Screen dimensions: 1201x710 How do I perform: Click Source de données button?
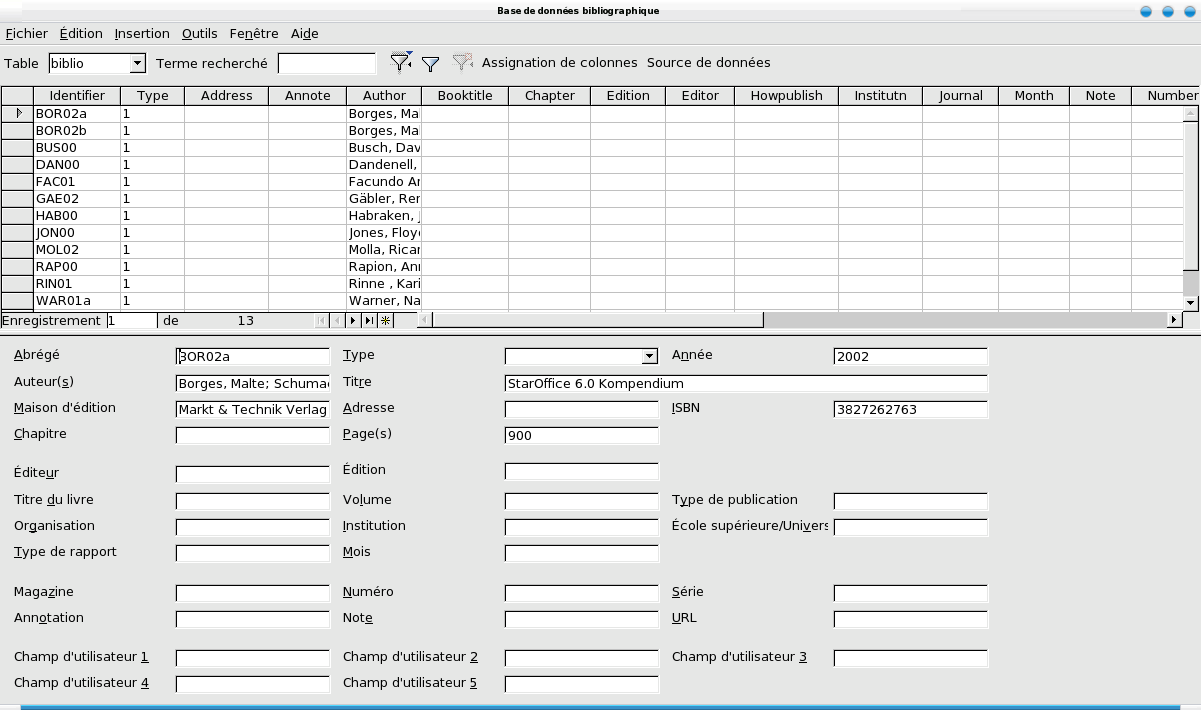click(708, 63)
